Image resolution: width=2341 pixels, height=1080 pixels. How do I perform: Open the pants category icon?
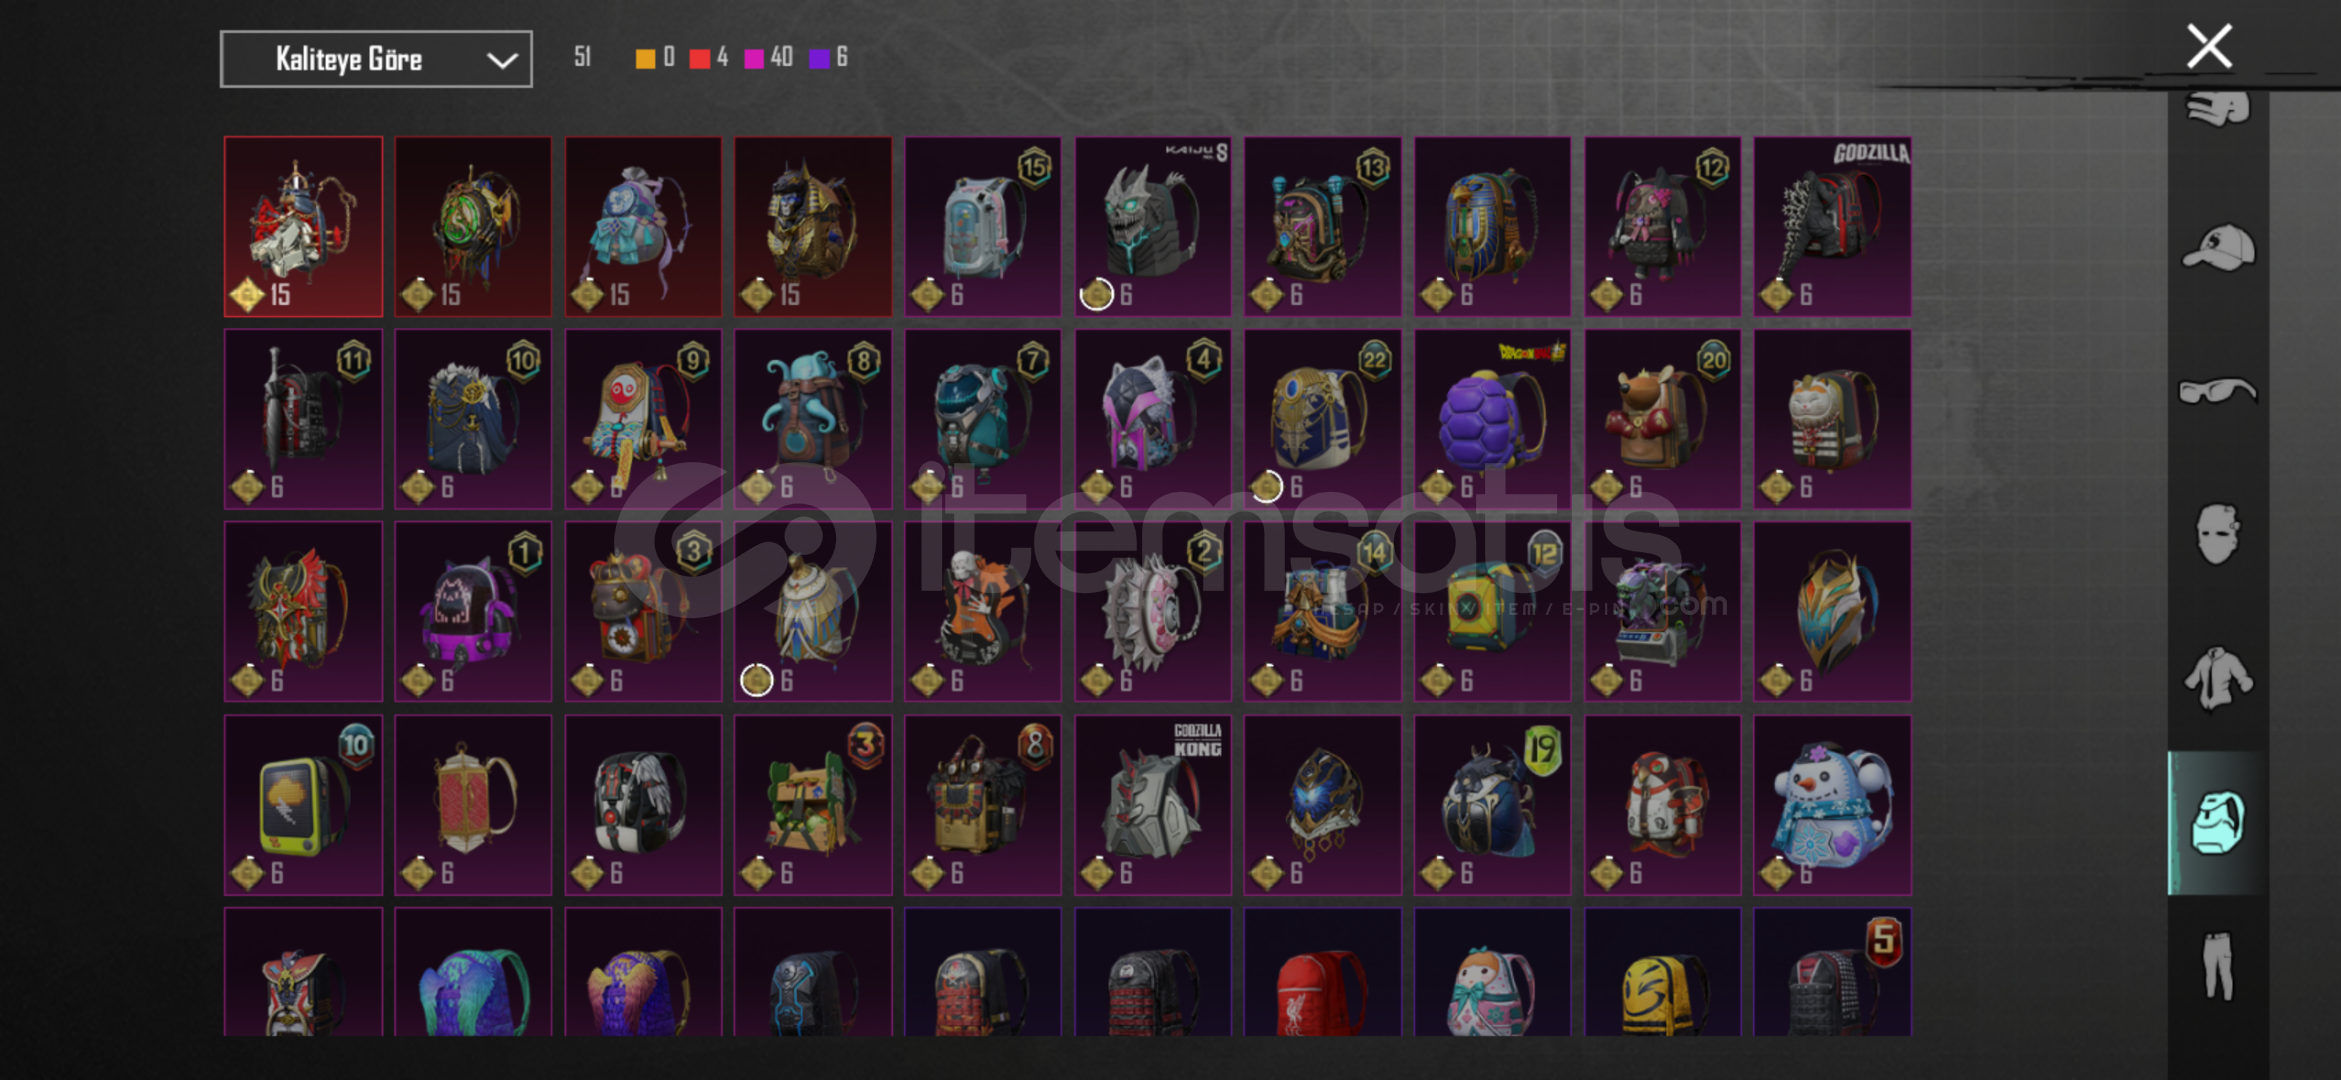2218,966
